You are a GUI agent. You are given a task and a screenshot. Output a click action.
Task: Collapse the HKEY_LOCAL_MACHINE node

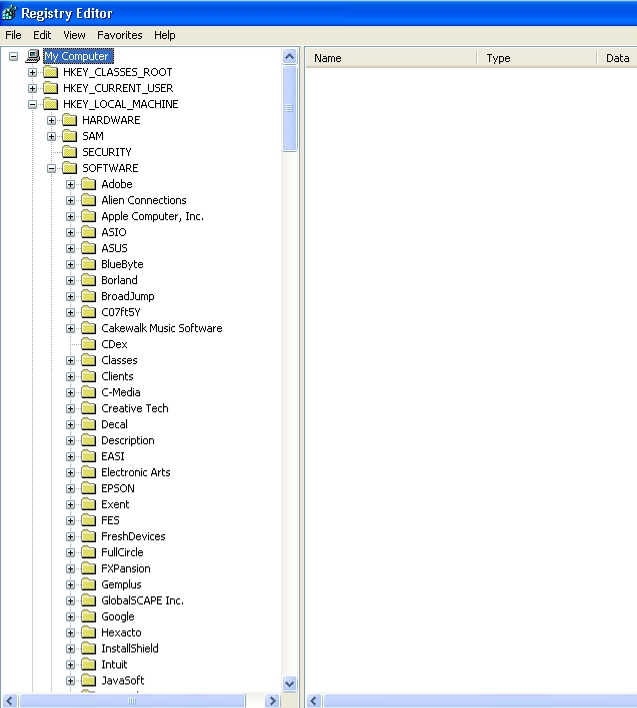(x=33, y=104)
